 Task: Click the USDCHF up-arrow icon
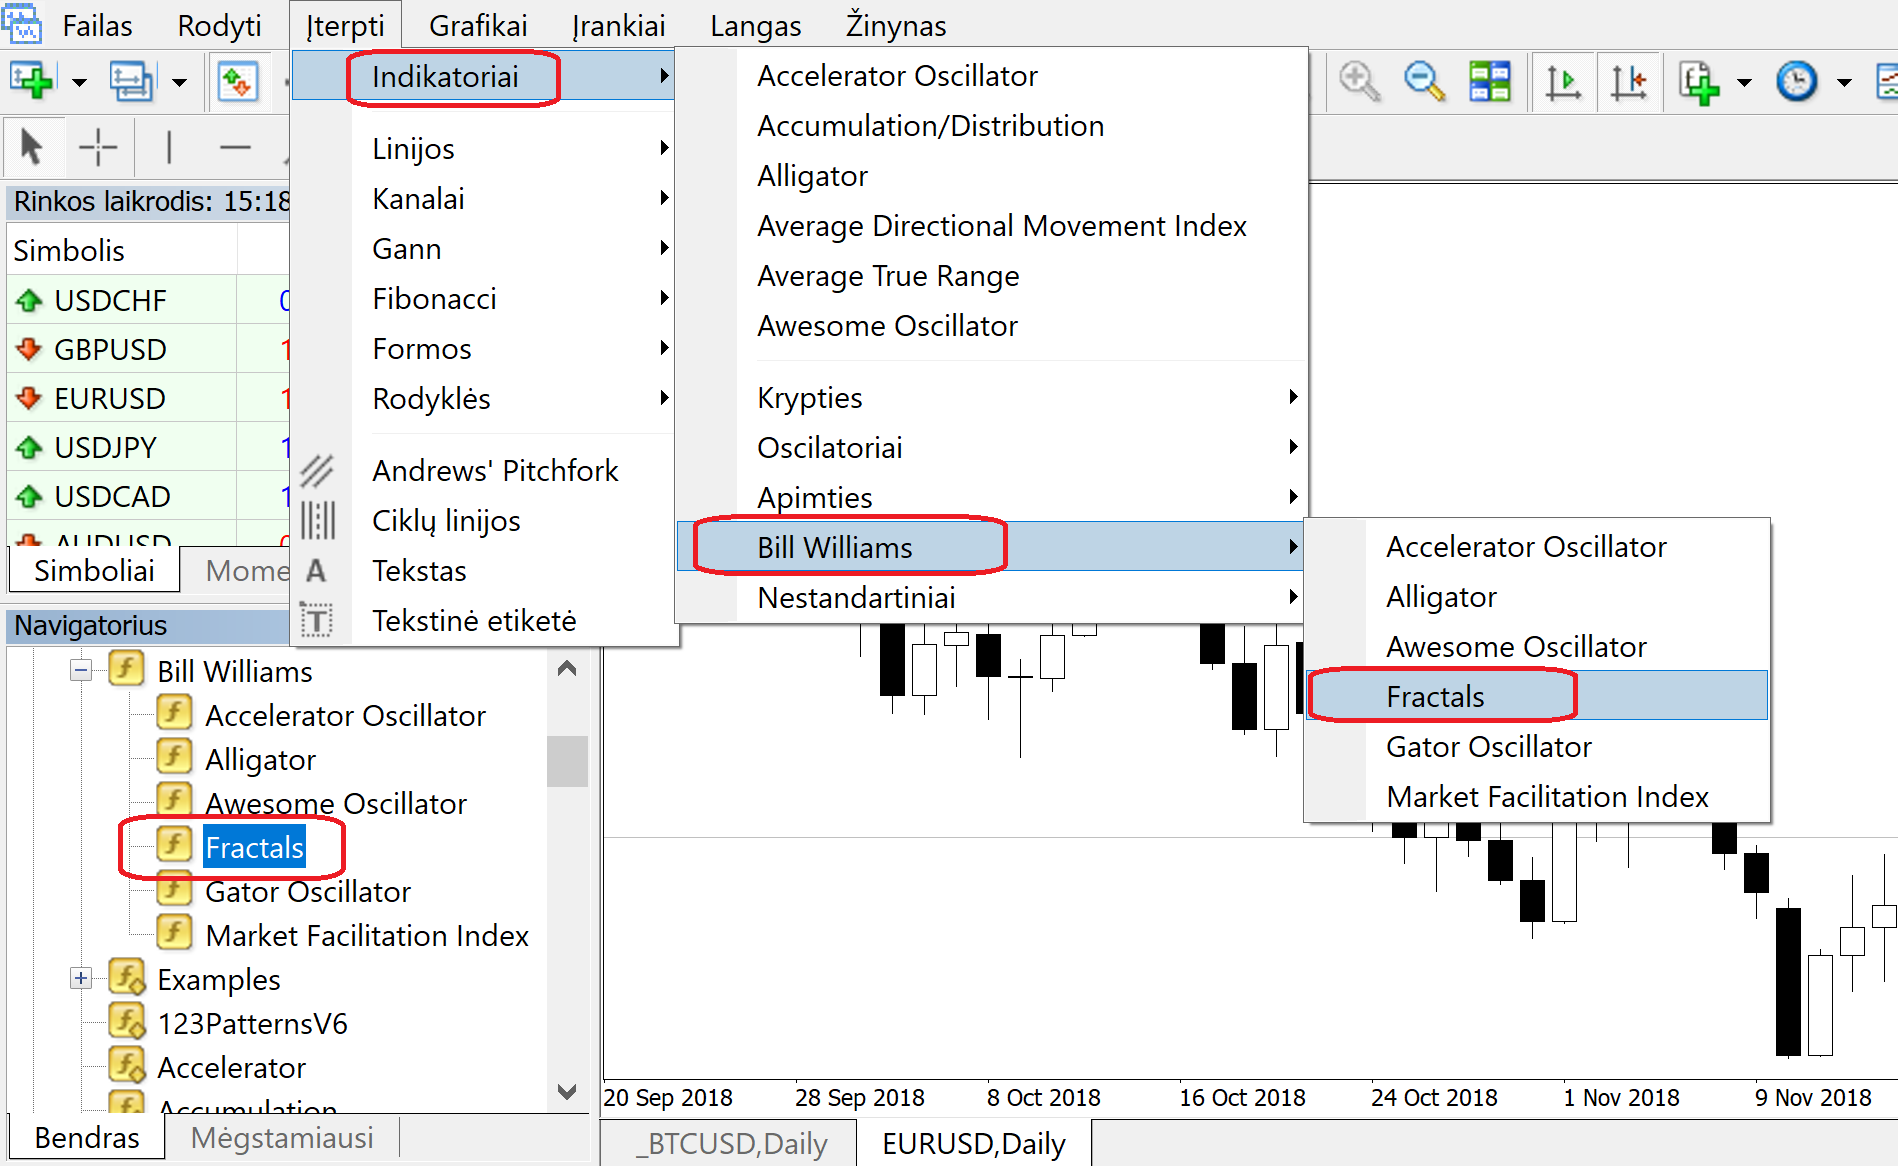(29, 300)
